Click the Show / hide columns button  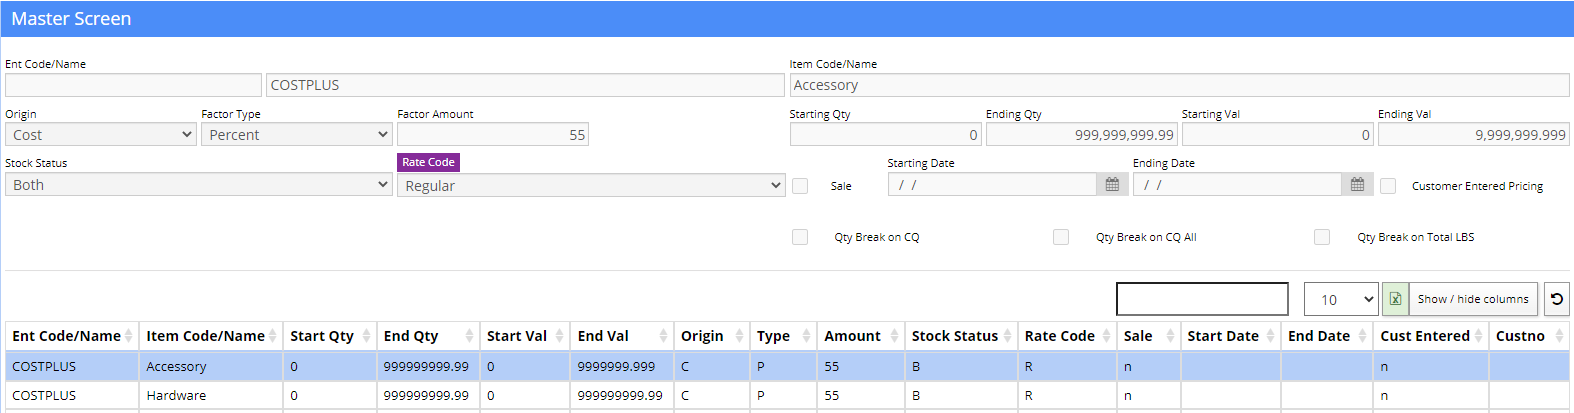pos(1473,299)
